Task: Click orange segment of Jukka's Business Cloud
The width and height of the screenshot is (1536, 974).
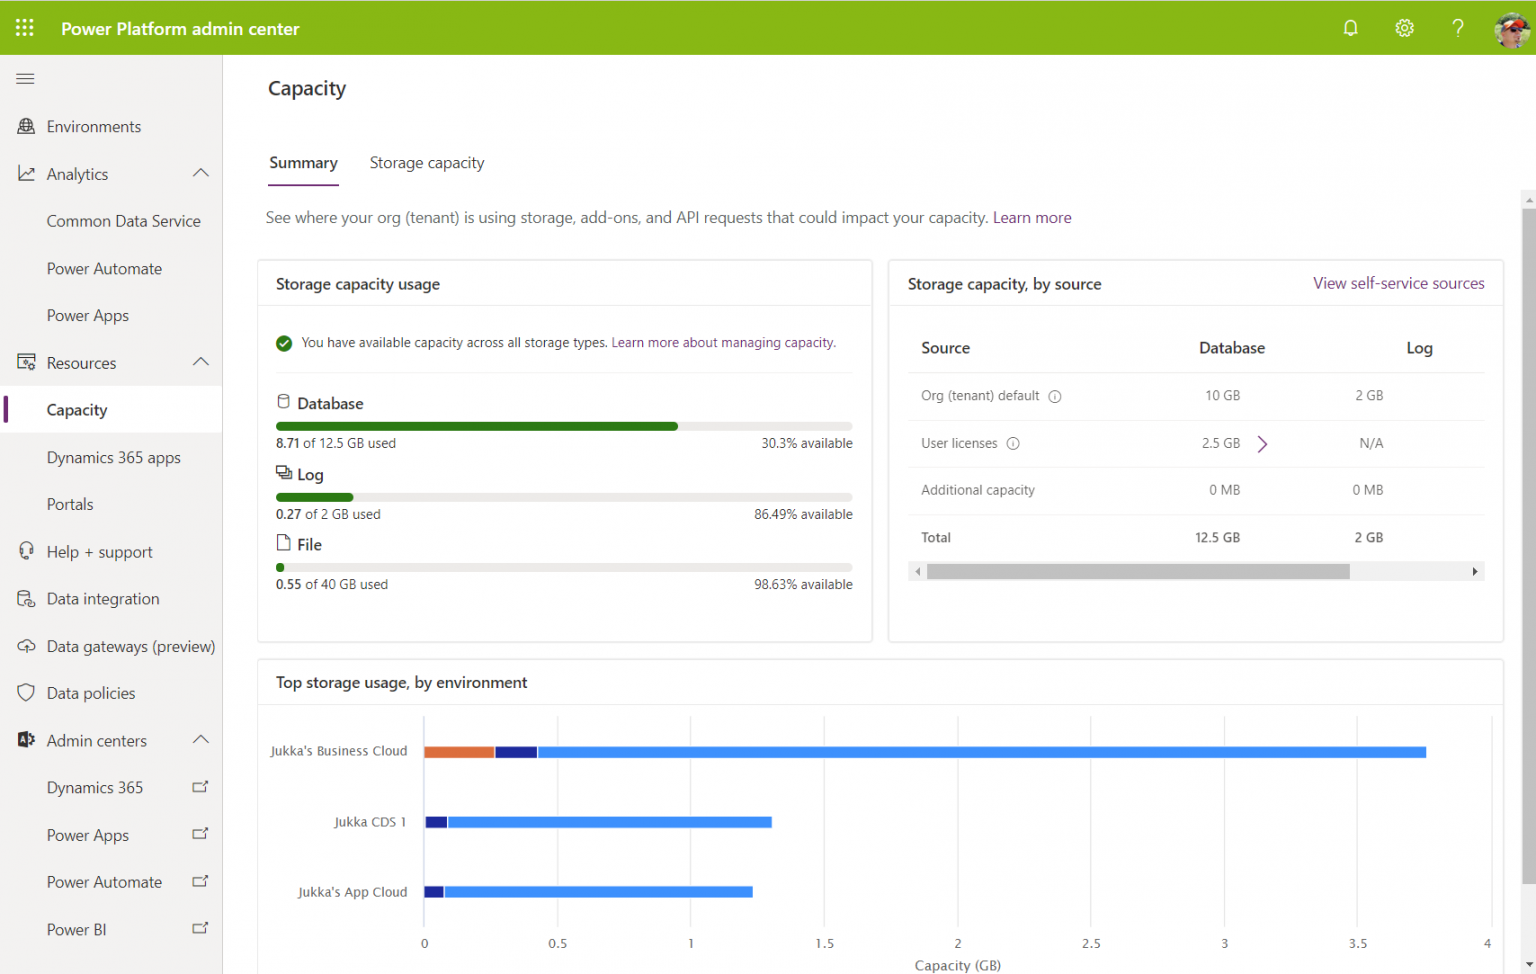Action: coord(459,752)
